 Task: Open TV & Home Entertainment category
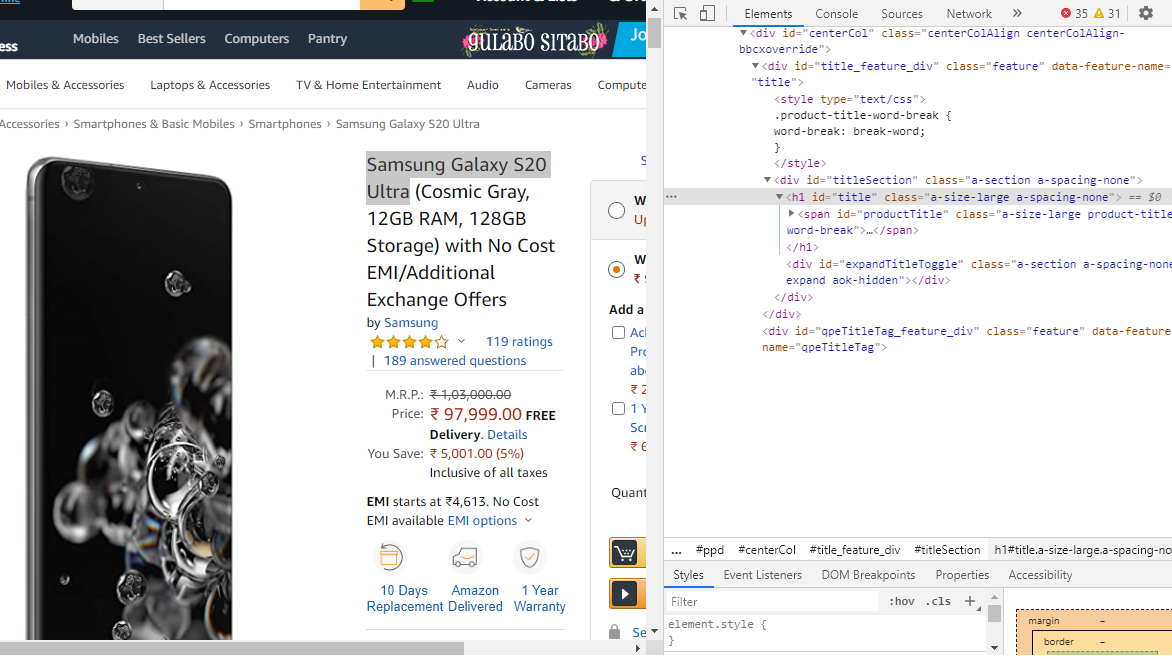(x=368, y=85)
